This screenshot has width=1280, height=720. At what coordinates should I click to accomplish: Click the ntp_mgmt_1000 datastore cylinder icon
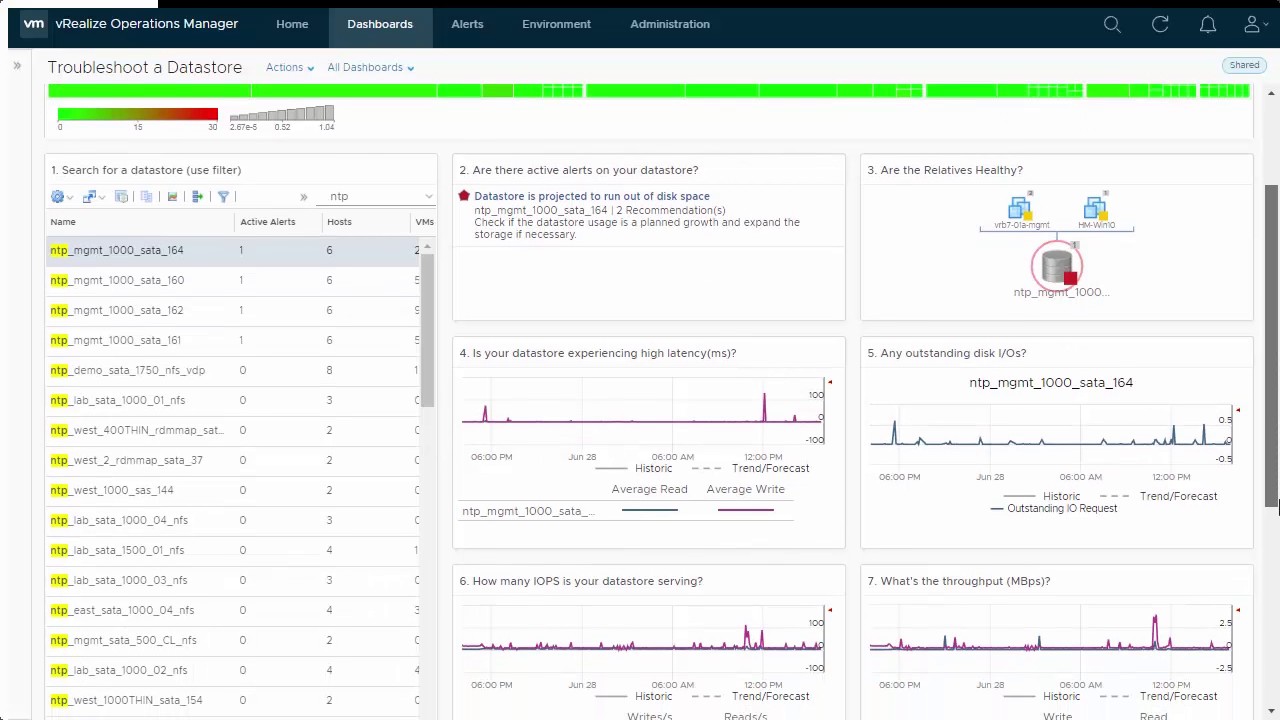[x=1057, y=266]
